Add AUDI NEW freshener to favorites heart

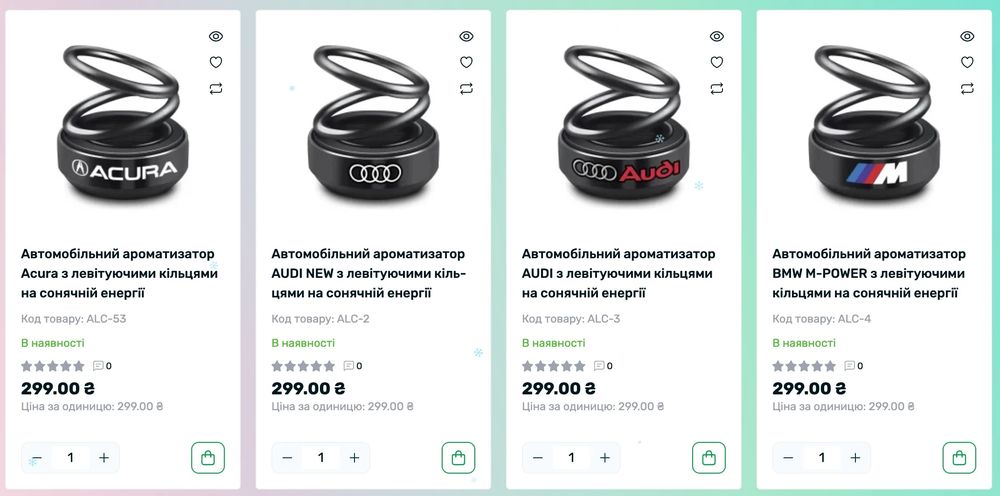click(x=466, y=62)
